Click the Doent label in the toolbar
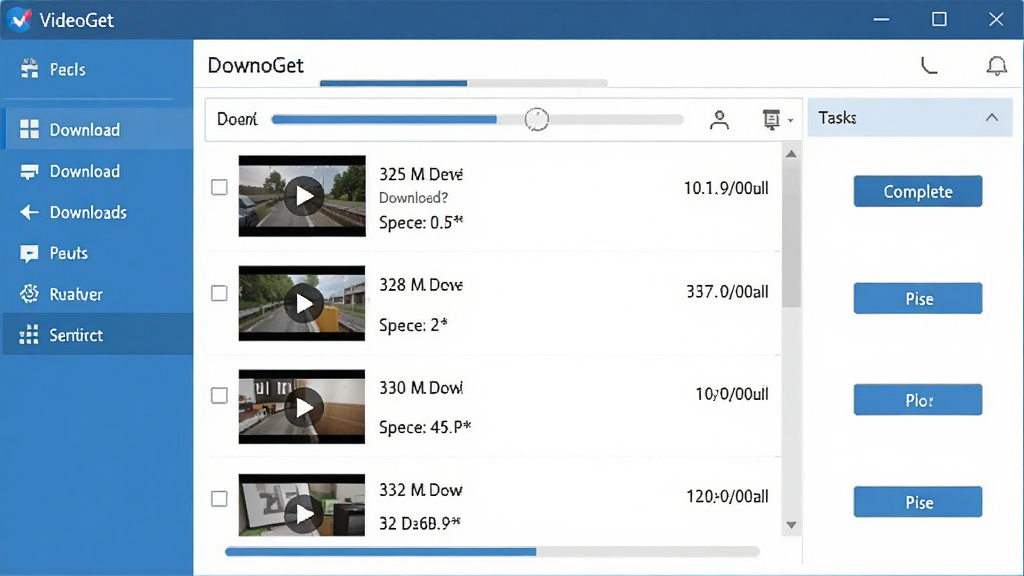Screen dimensions: 1024x576 pyautogui.click(x=237, y=120)
